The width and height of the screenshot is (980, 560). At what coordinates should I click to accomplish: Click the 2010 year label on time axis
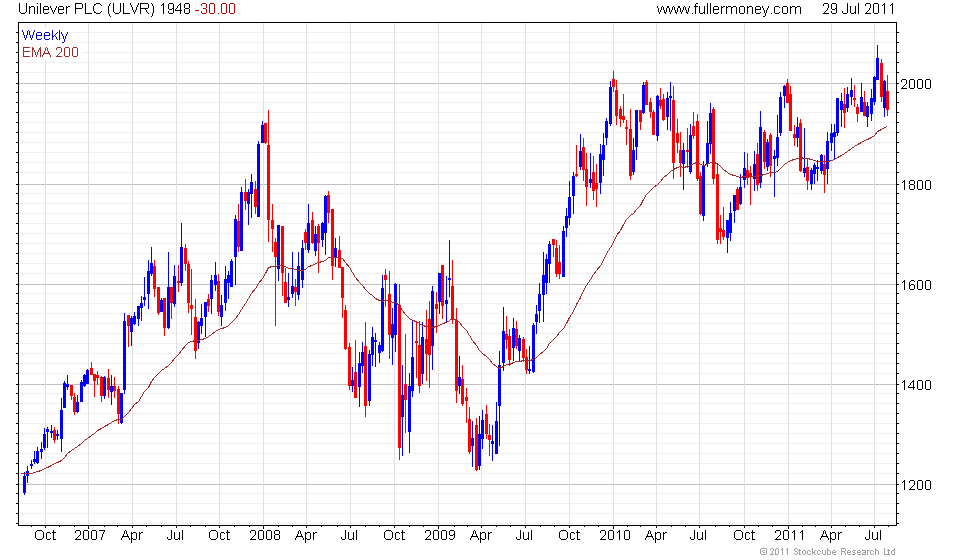[614, 536]
